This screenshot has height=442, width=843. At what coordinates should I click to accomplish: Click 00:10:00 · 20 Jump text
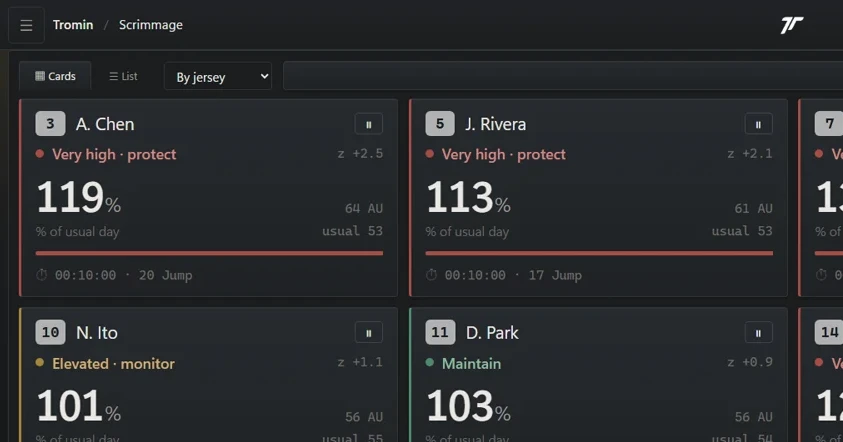[124, 275]
